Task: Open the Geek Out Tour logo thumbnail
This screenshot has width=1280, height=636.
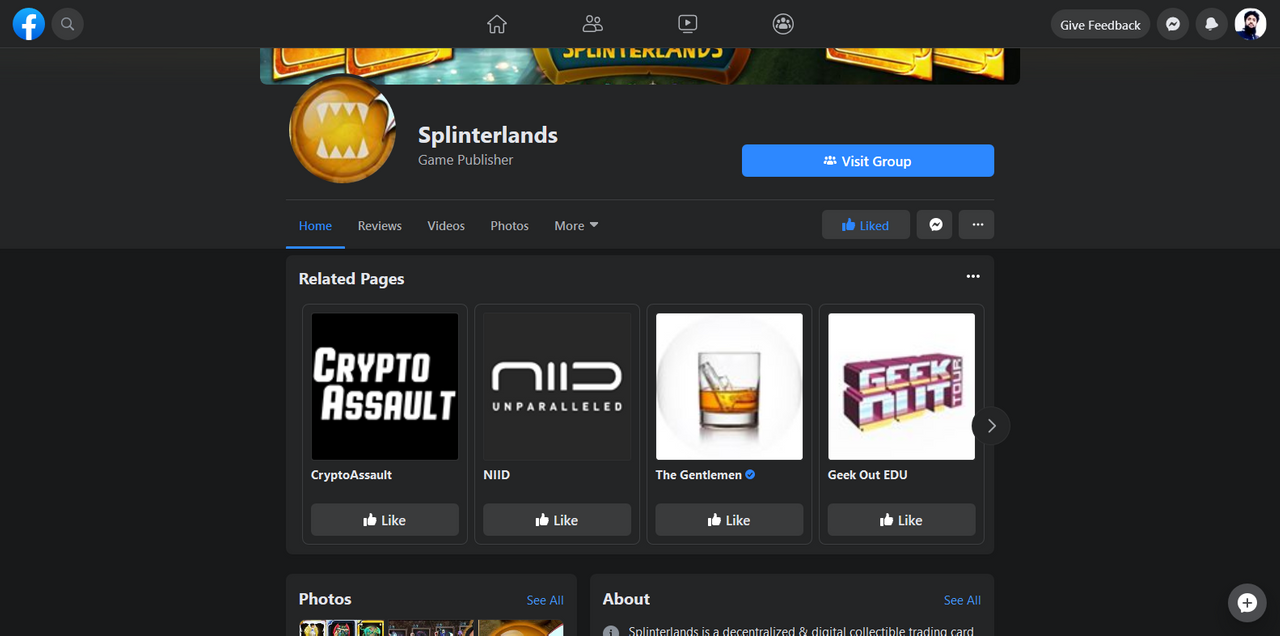Action: [x=901, y=387]
